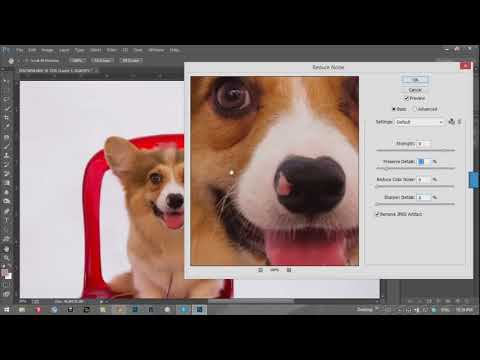The image size is (480, 360).
Task: Select the Horizontal Type tool
Action: [6, 220]
